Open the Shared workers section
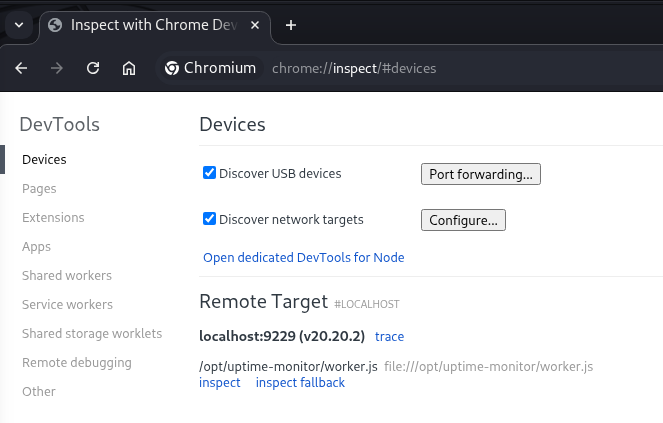The image size is (663, 423). (67, 275)
